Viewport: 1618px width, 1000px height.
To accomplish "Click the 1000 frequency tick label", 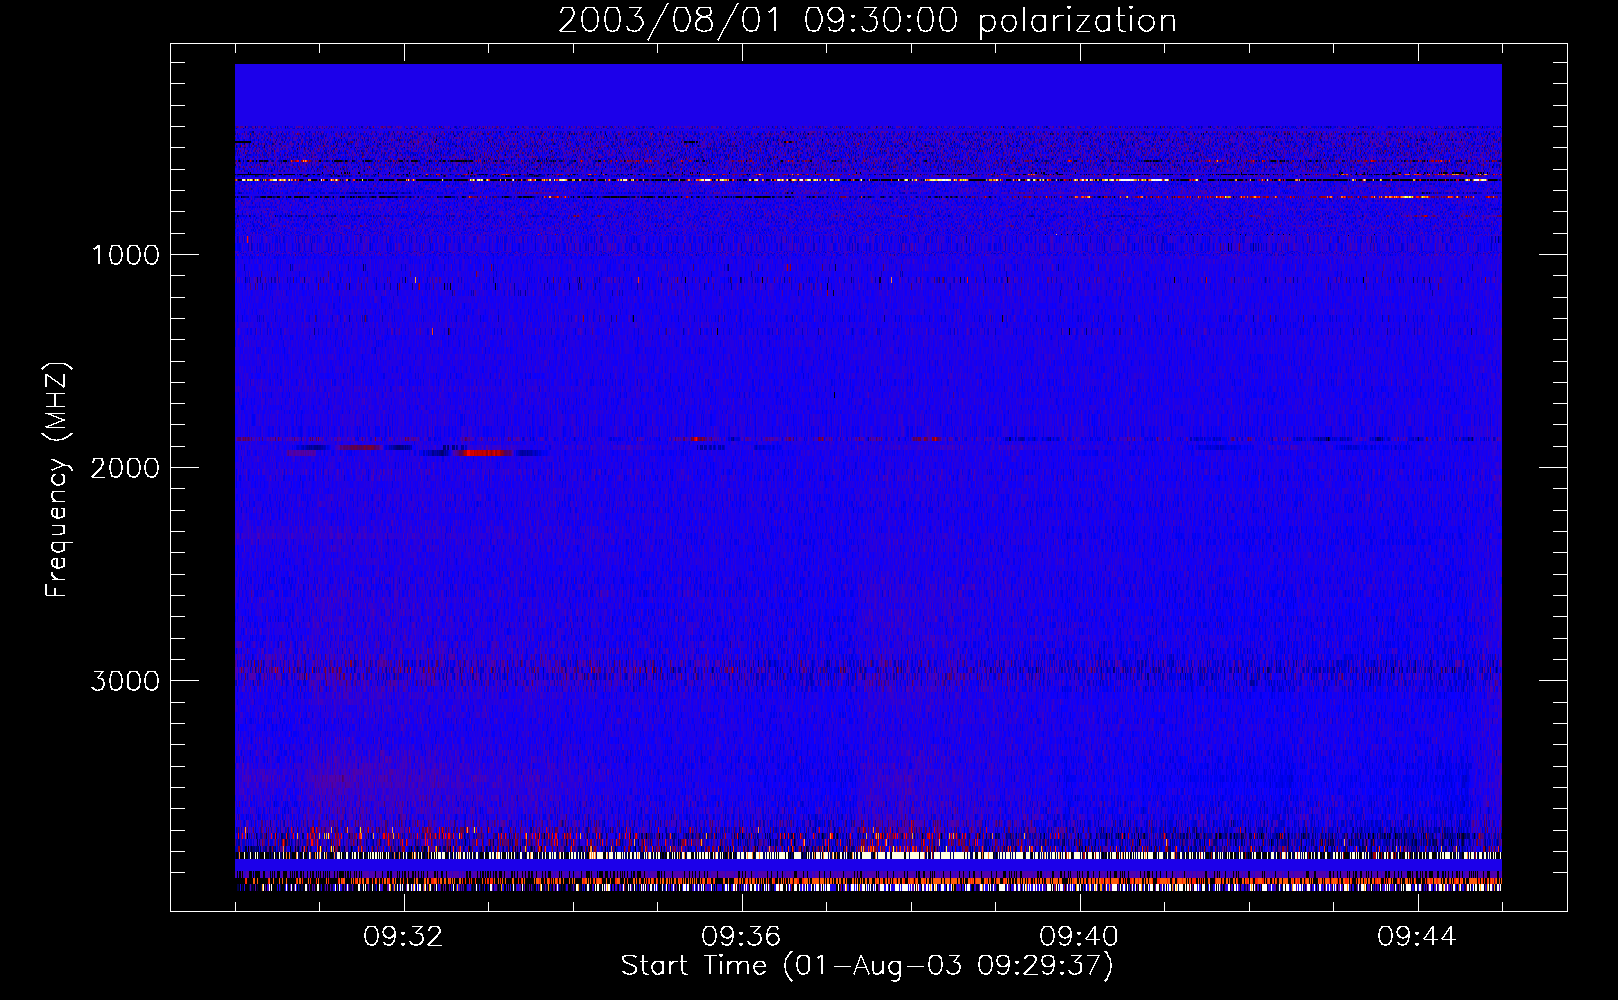I will [125, 255].
